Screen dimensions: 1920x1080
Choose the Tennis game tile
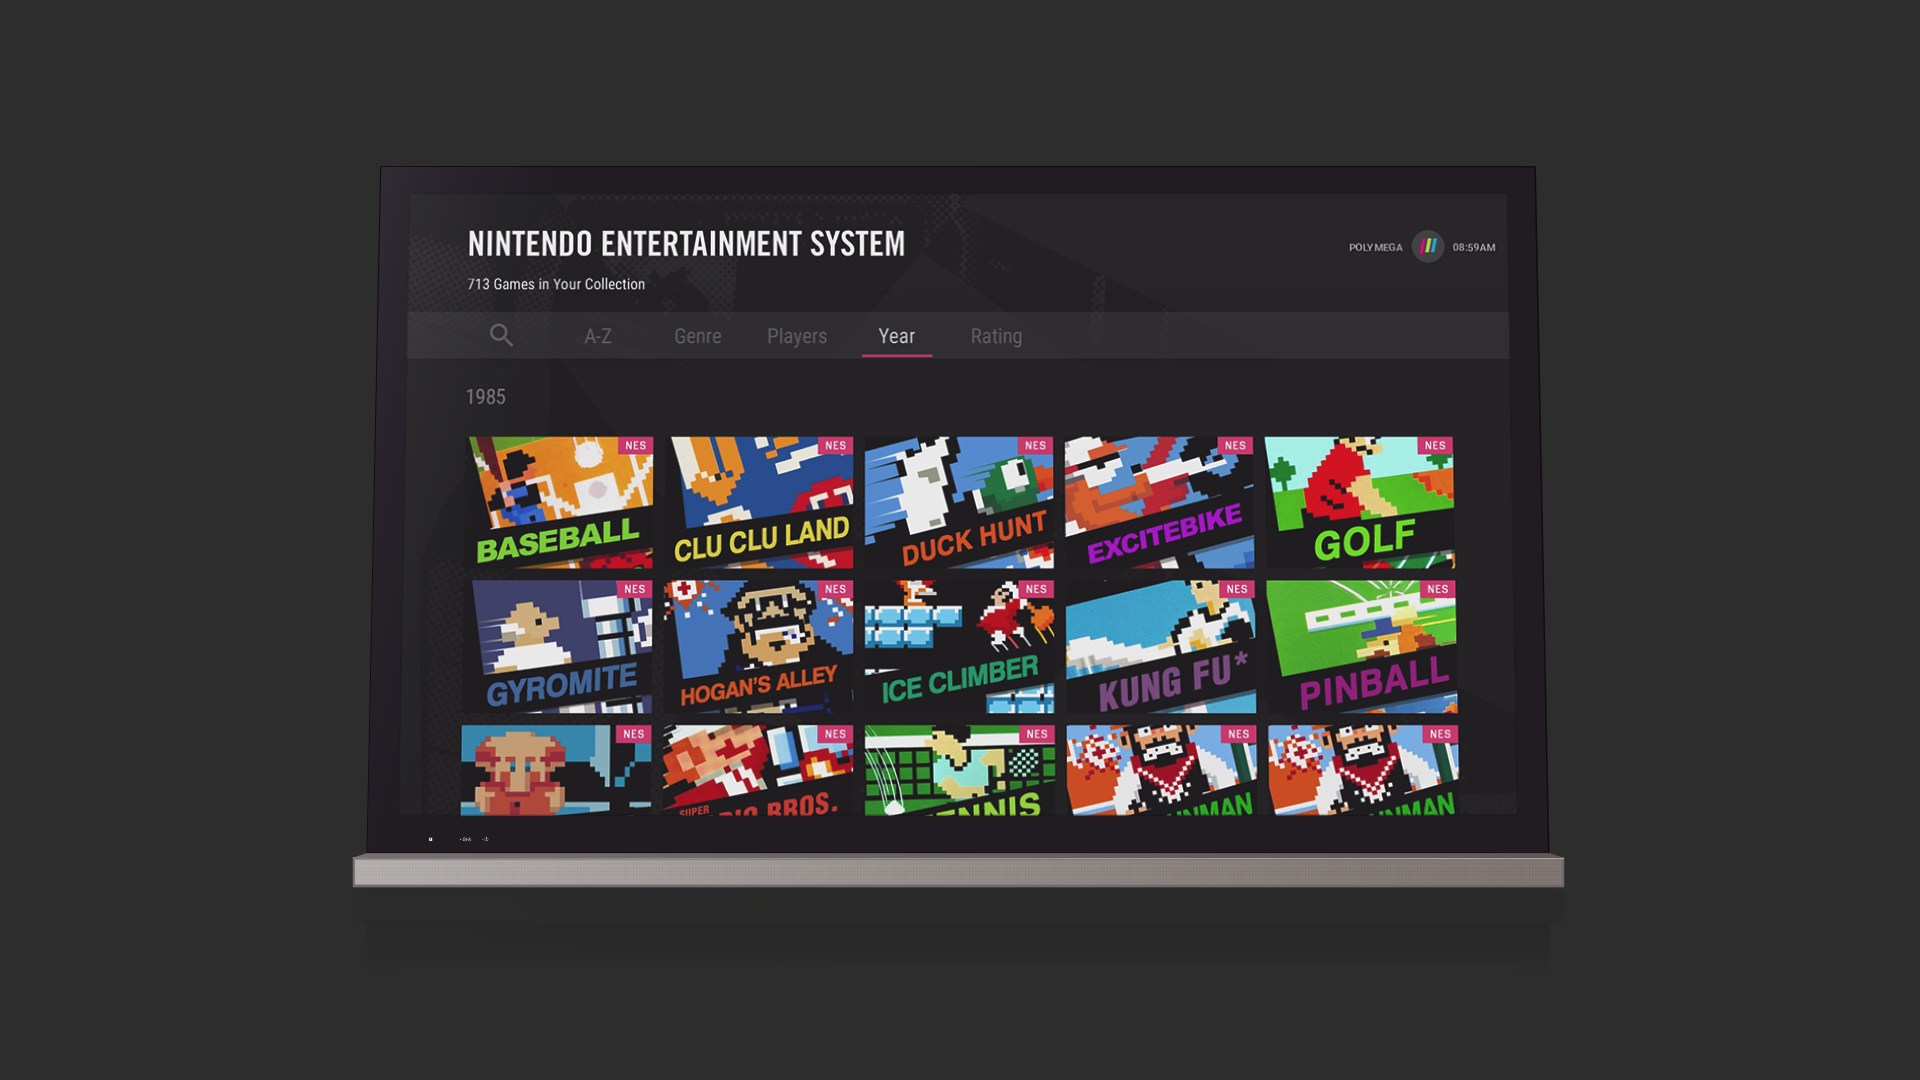click(x=959, y=770)
